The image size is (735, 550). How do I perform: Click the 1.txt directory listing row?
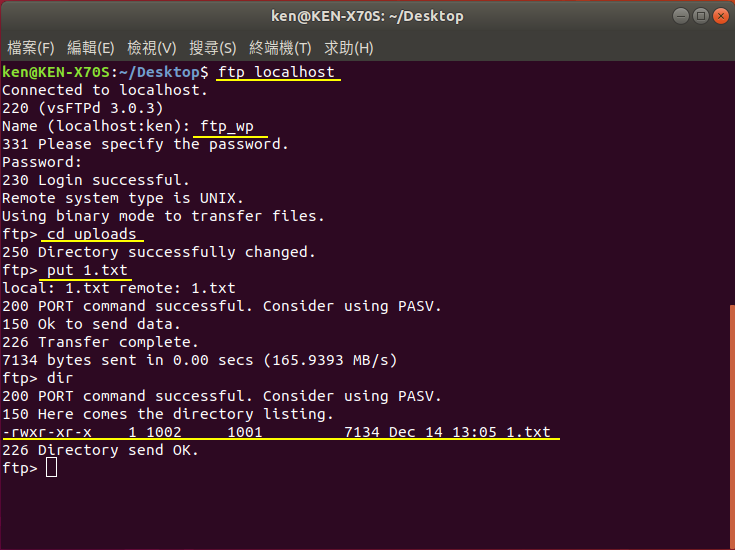pos(277,432)
